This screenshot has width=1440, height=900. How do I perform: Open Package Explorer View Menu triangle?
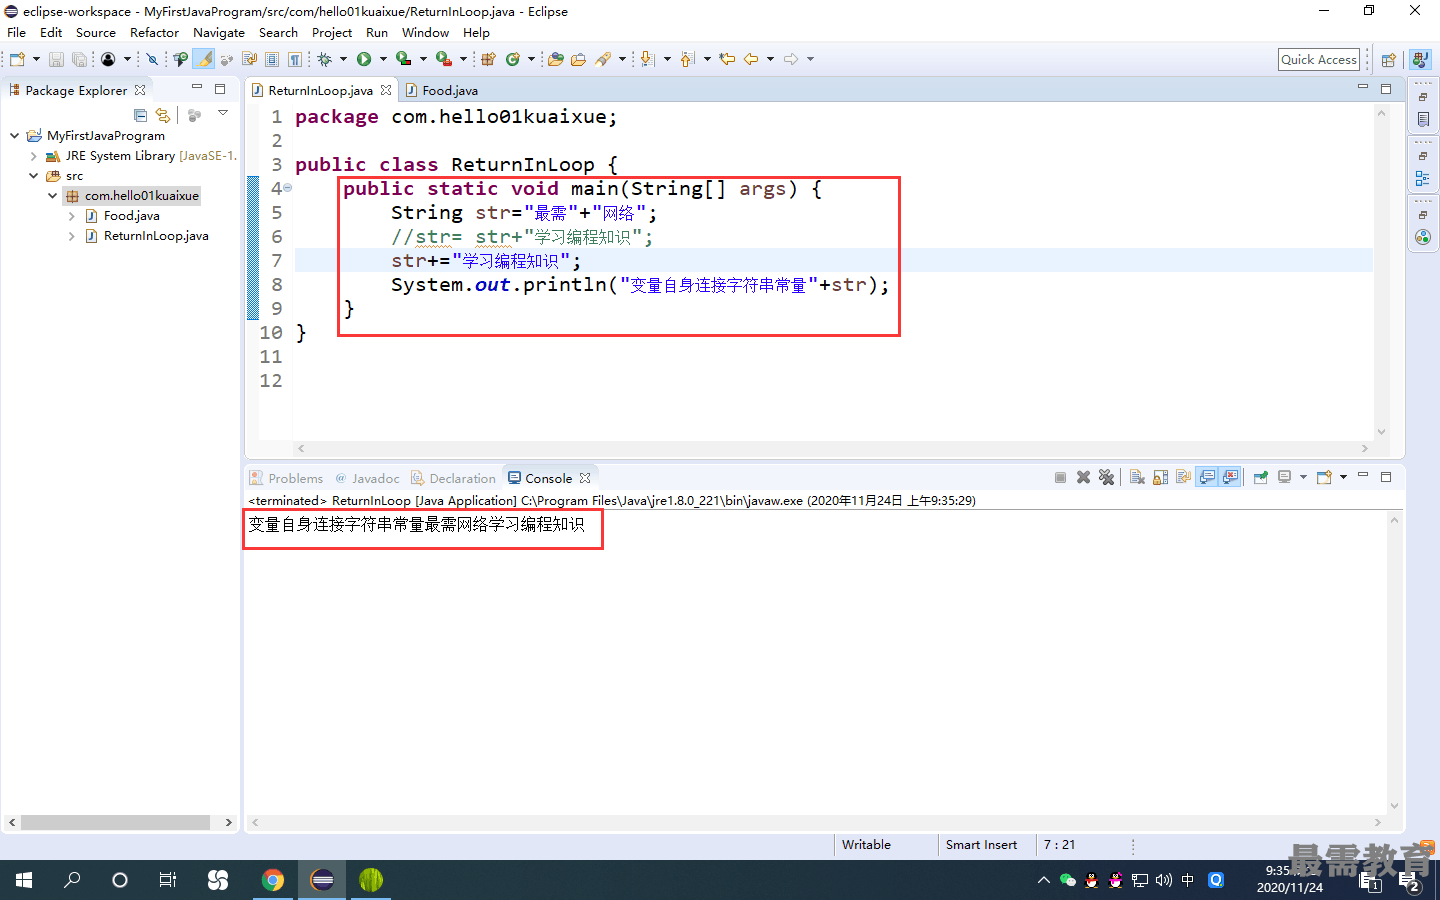click(223, 113)
